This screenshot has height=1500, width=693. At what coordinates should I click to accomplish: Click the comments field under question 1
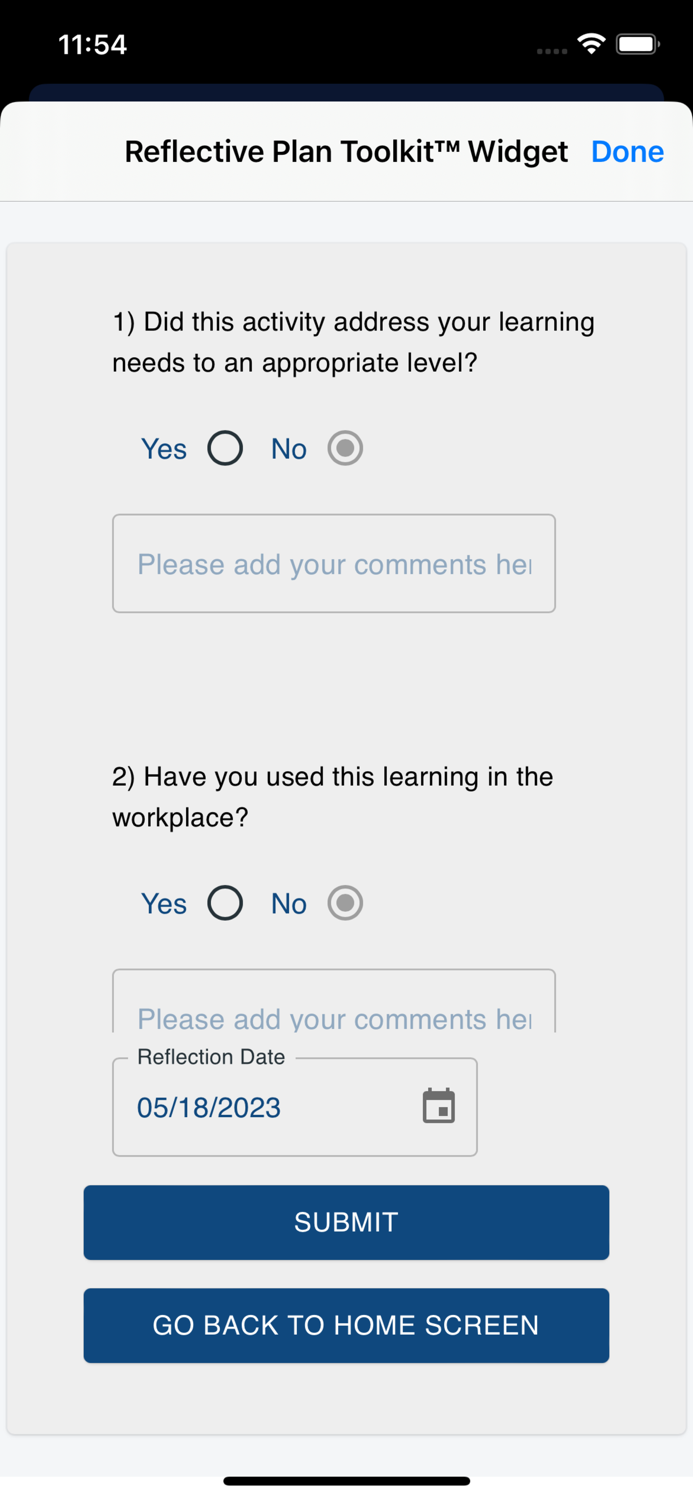[x=334, y=563]
